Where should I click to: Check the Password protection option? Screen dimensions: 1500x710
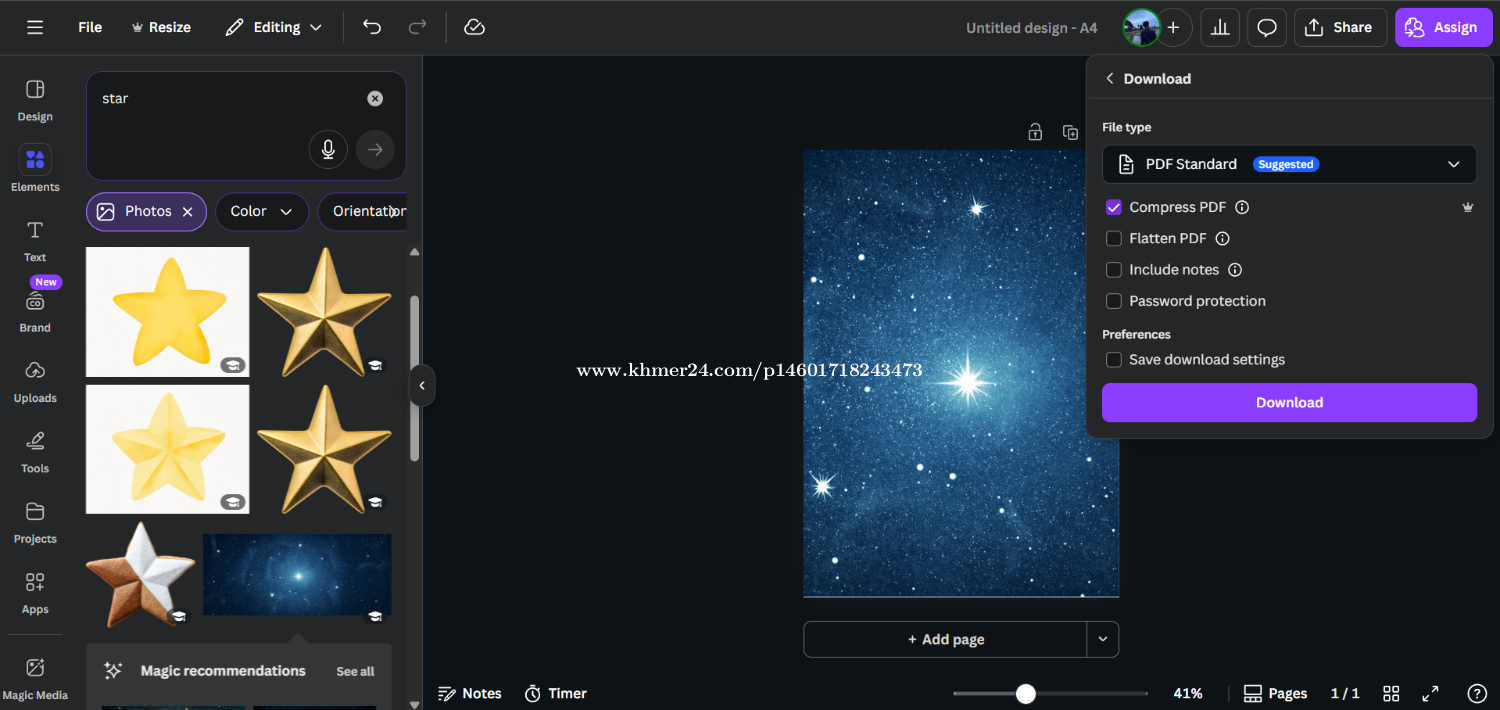click(x=1113, y=301)
